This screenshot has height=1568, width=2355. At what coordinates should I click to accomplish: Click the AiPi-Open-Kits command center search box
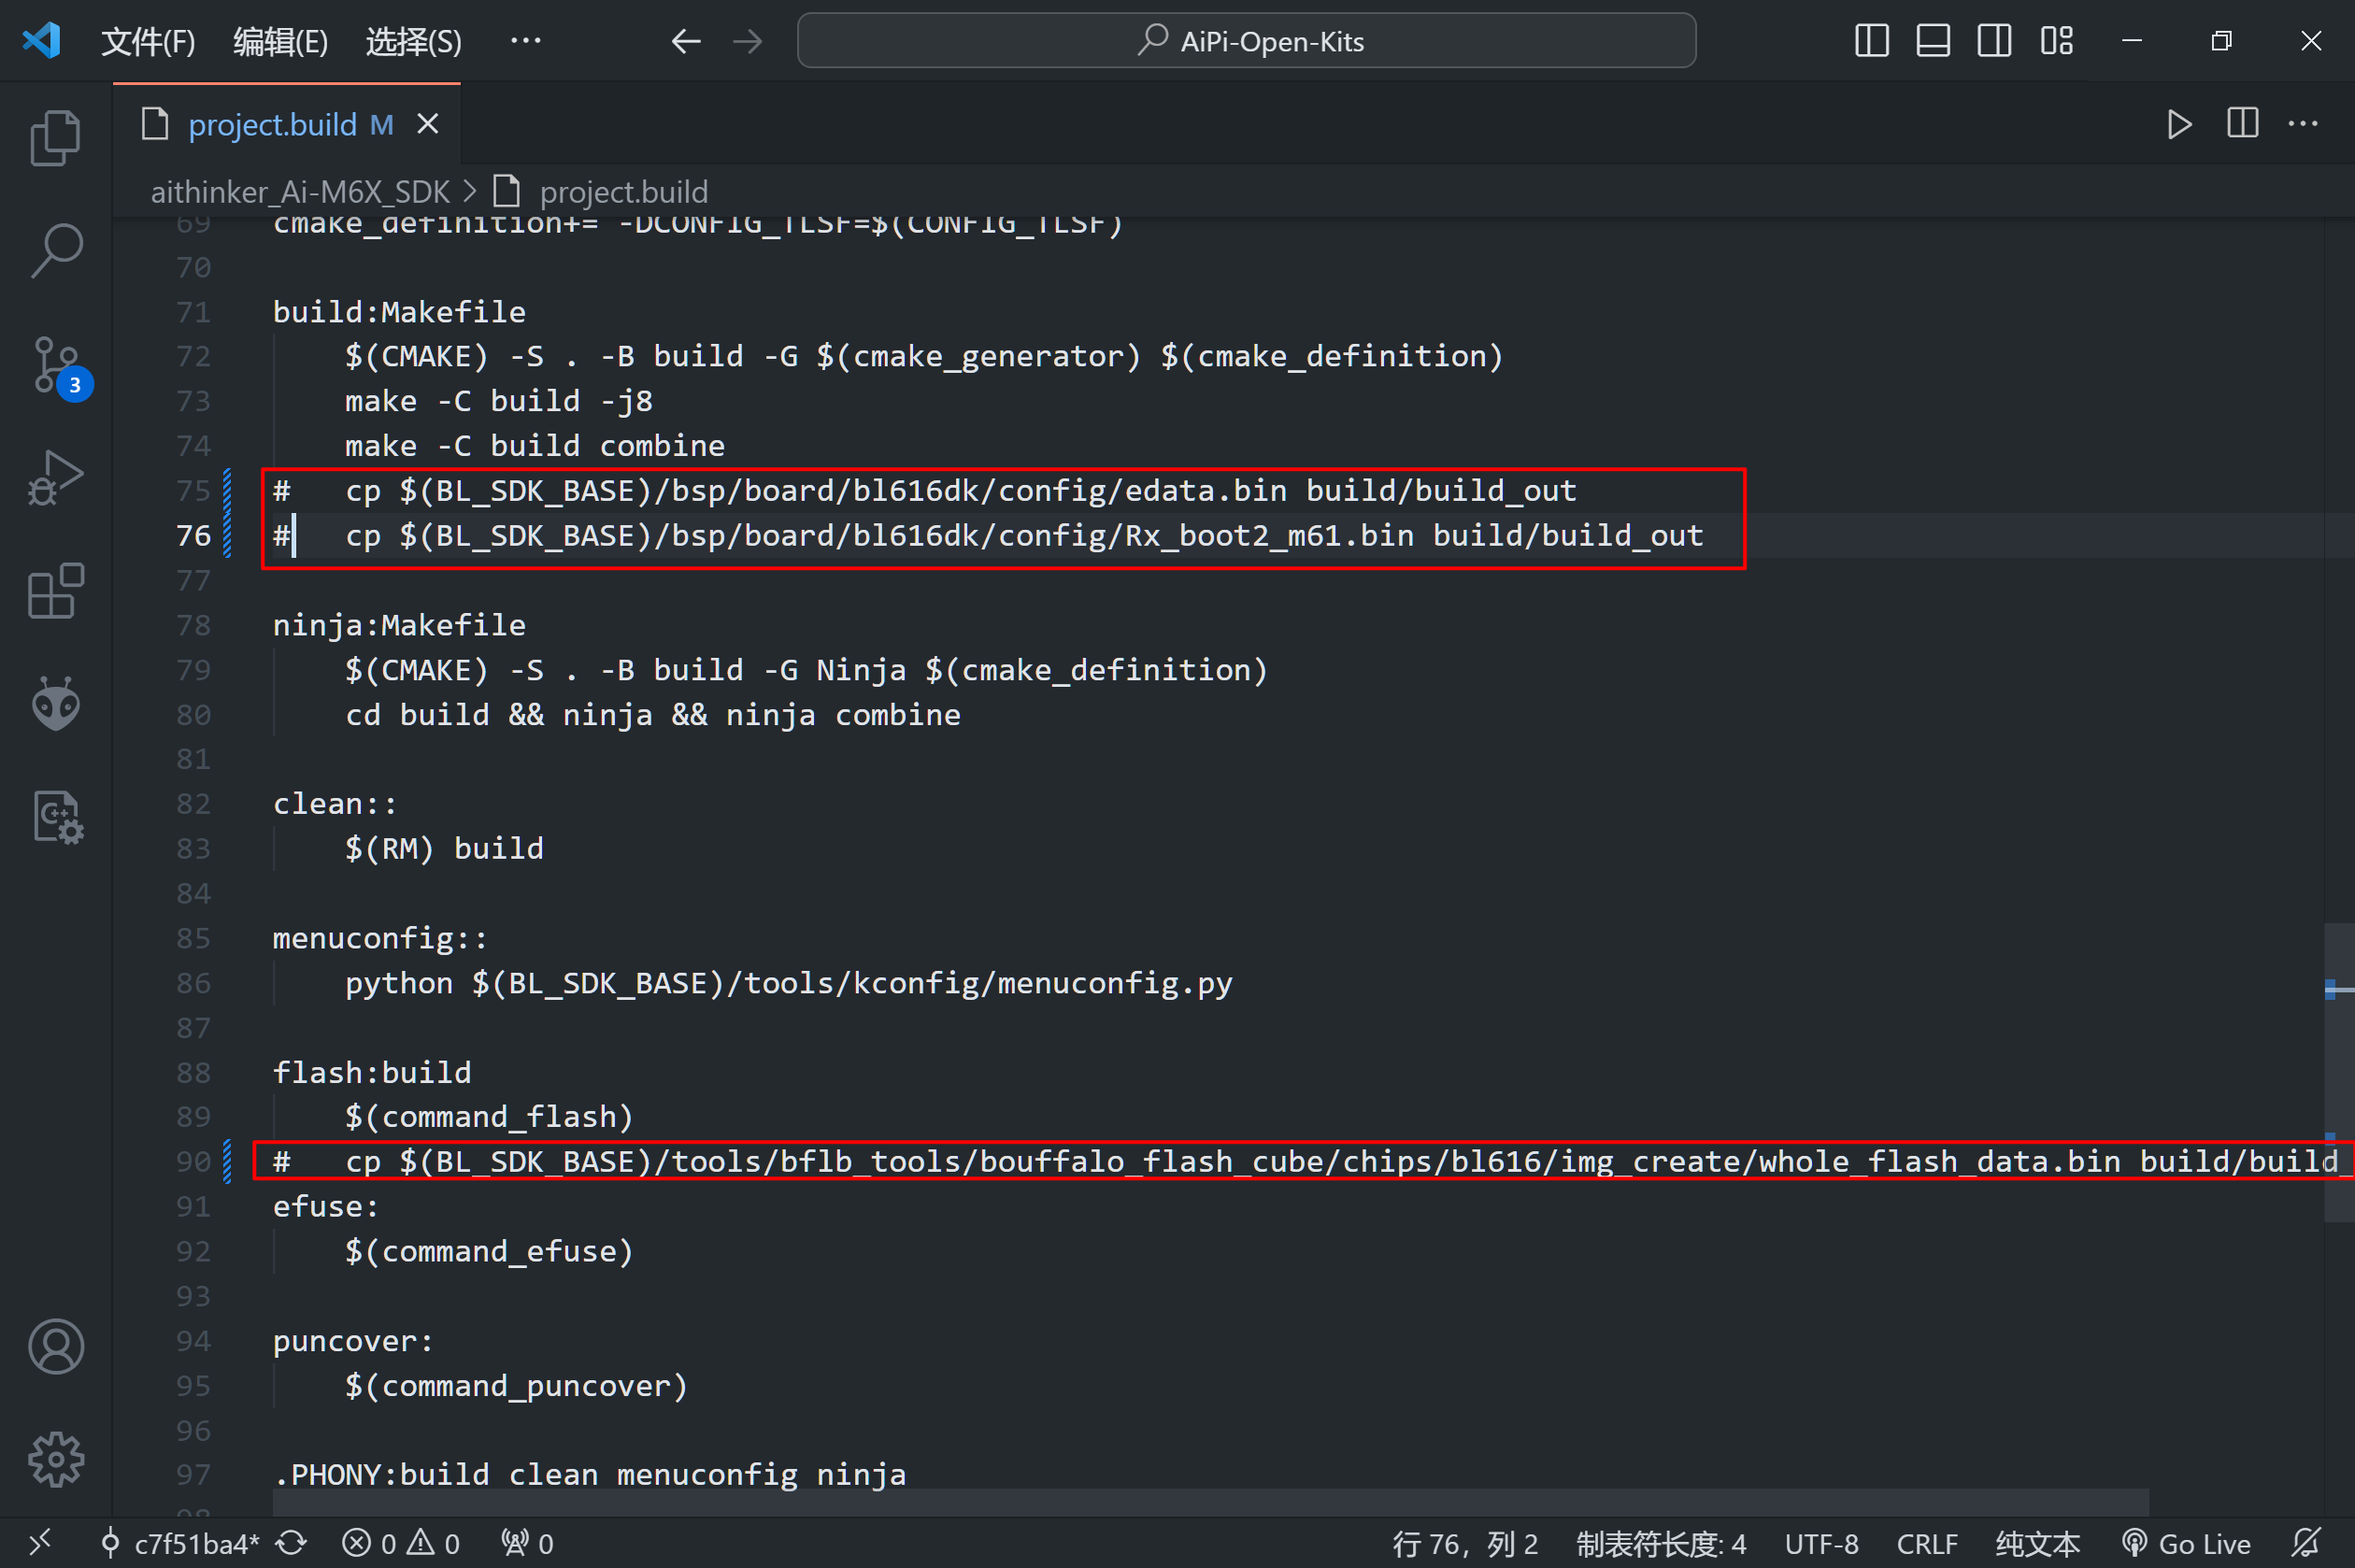pyautogui.click(x=1246, y=41)
